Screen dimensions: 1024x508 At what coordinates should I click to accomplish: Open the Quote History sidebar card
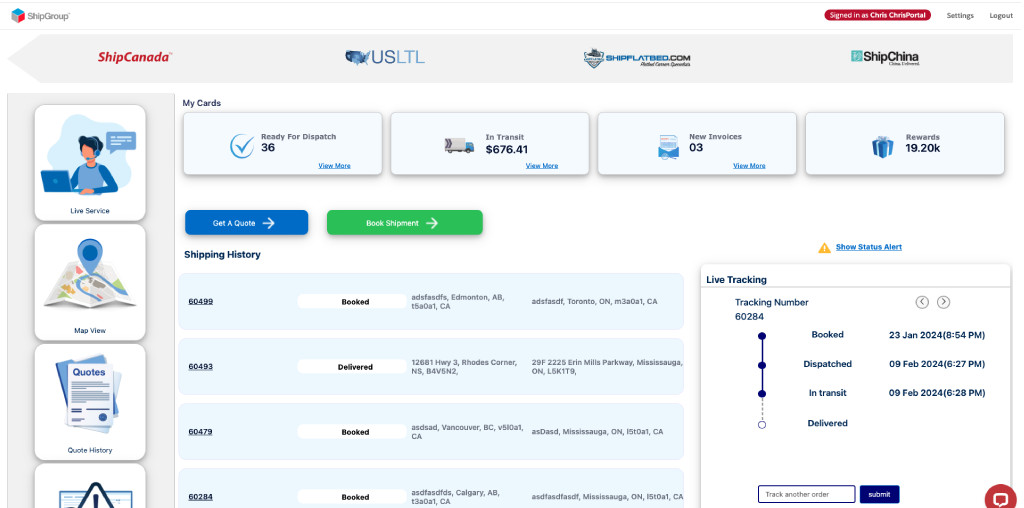(90, 402)
